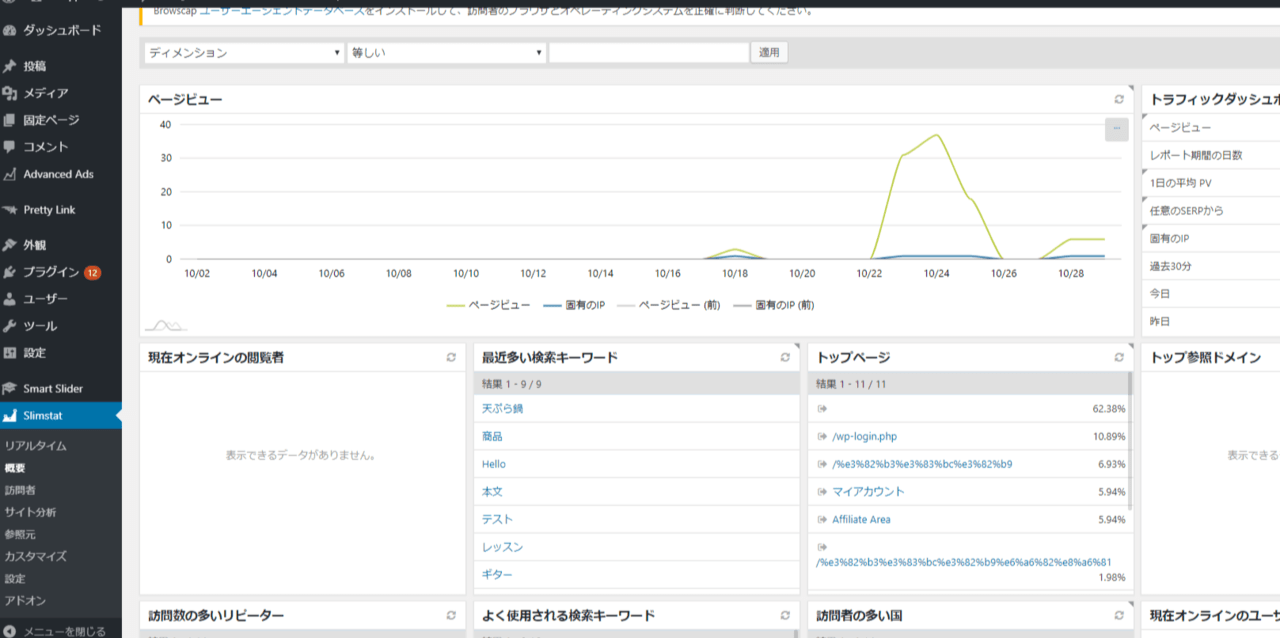Click refresh icon on 訪問者の多い国 panel

point(1119,615)
